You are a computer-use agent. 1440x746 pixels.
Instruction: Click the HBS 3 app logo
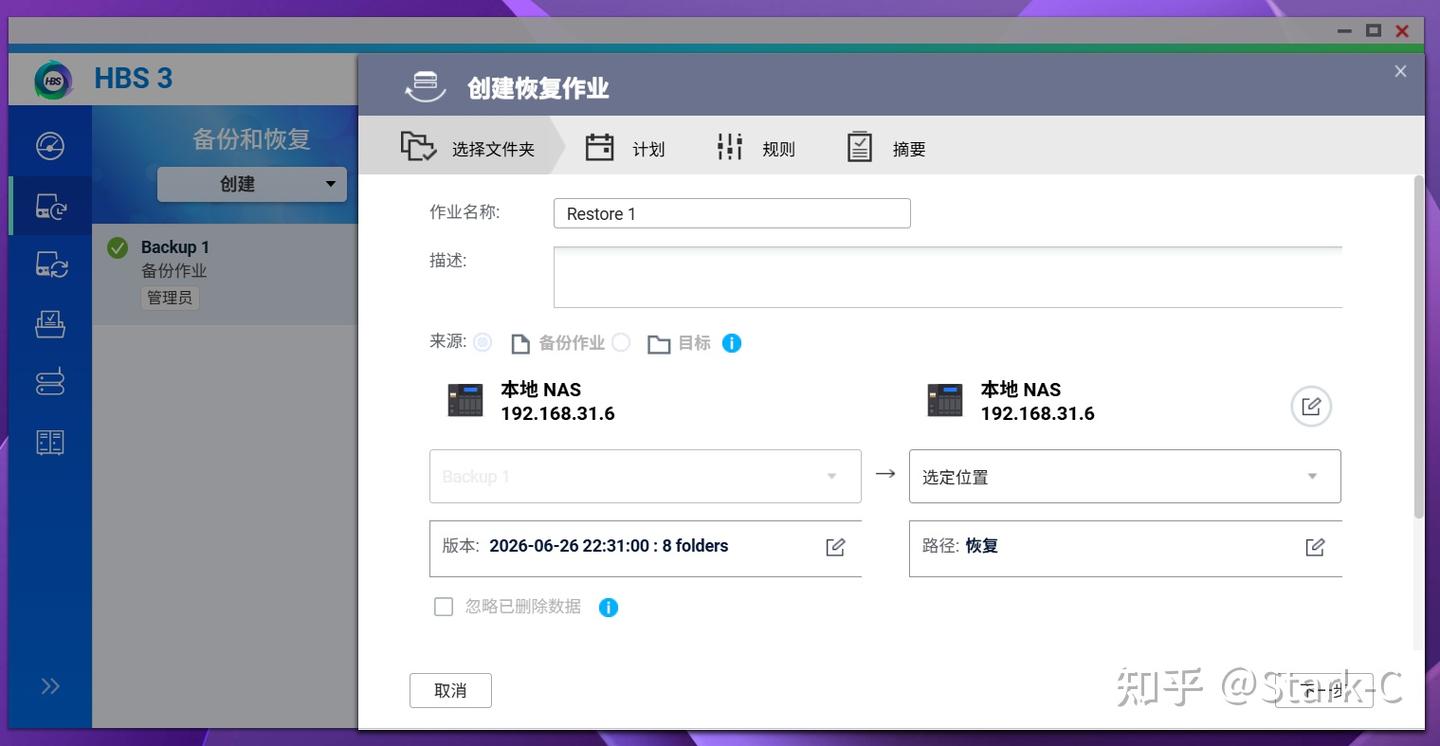coord(53,80)
